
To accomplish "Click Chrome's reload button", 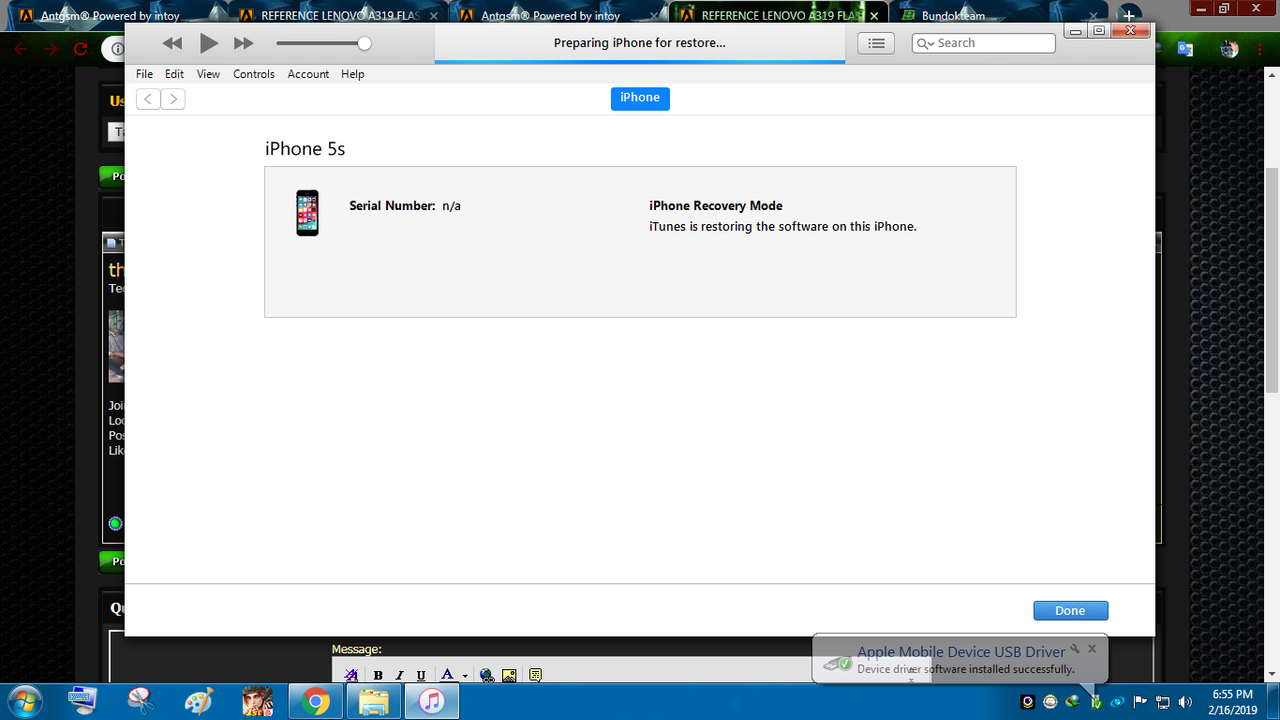I will click(81, 48).
